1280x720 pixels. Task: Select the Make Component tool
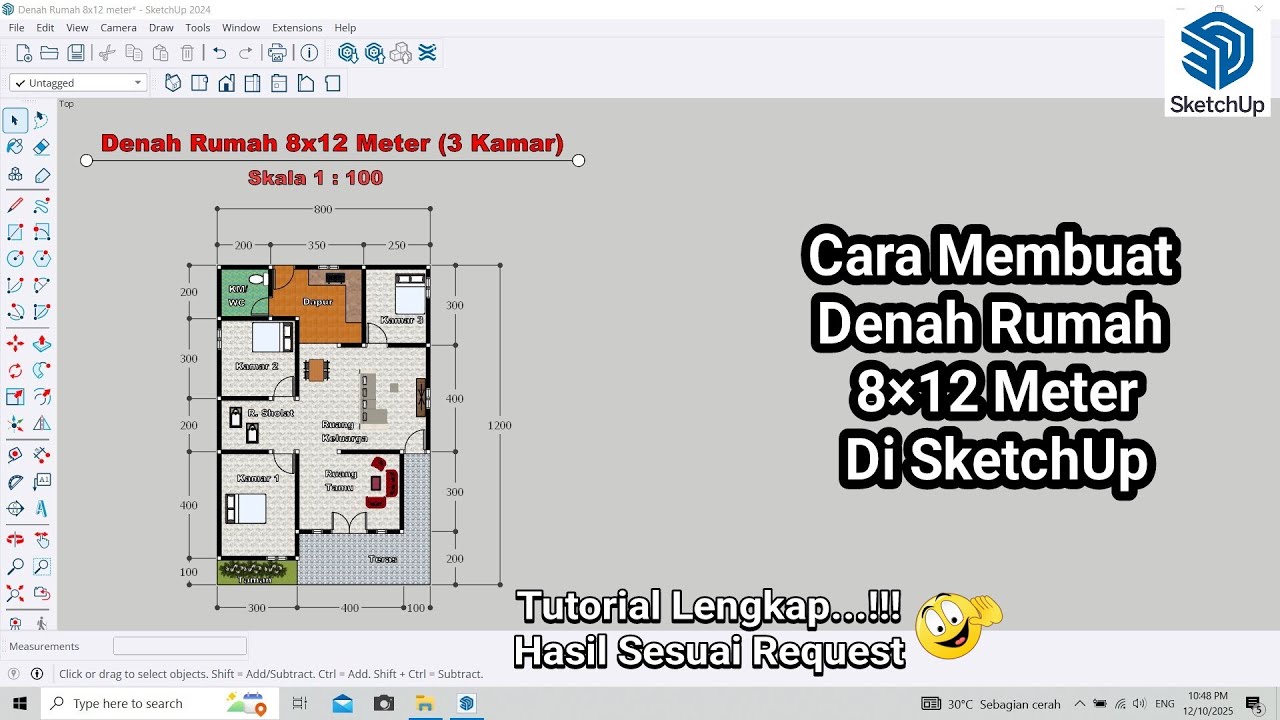pyautogui.click(x=15, y=175)
